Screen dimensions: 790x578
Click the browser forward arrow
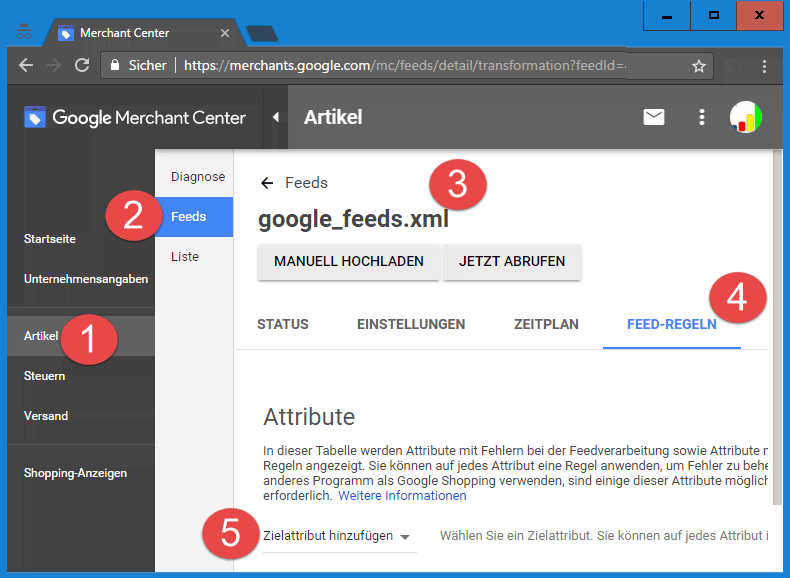tap(53, 66)
